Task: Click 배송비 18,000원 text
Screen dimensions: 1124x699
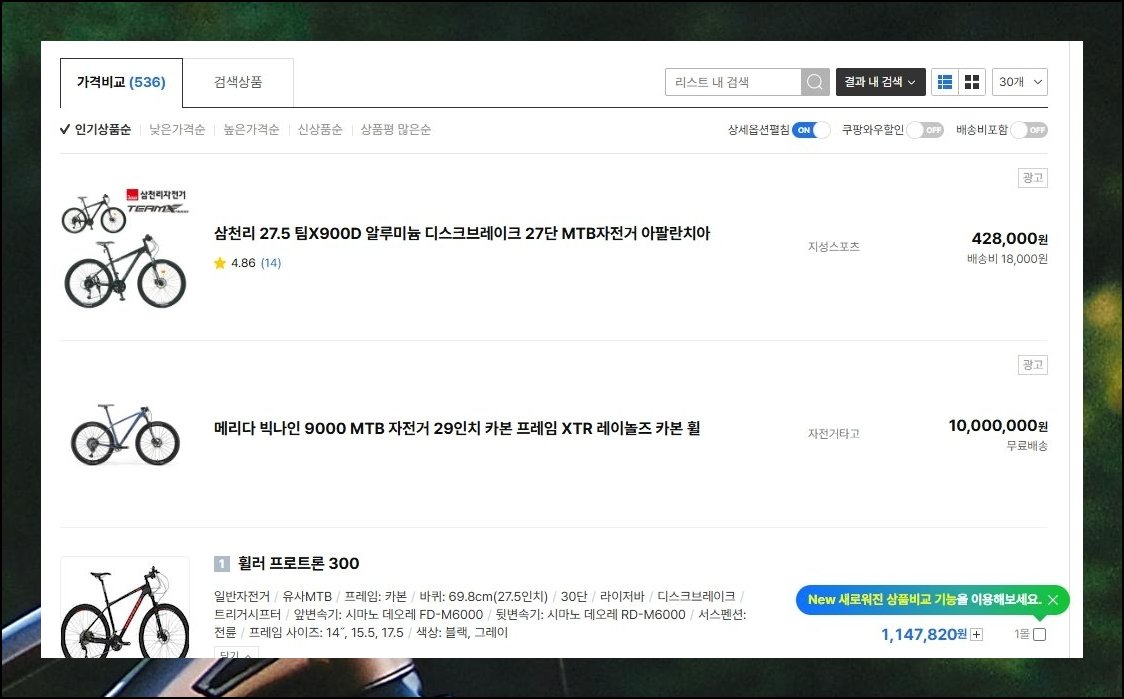Action: [1007, 259]
